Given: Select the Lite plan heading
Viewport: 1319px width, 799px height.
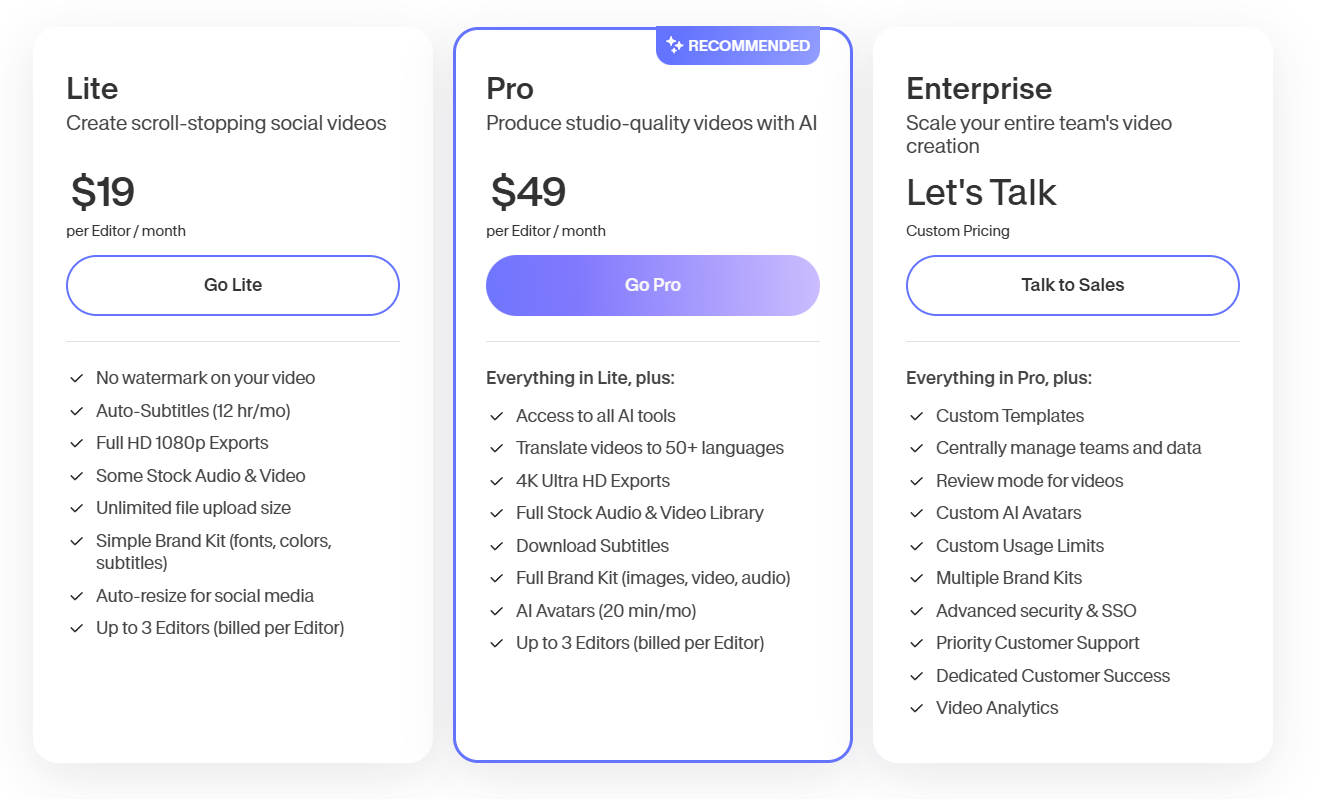Looking at the screenshot, I should pyautogui.click(x=92, y=88).
